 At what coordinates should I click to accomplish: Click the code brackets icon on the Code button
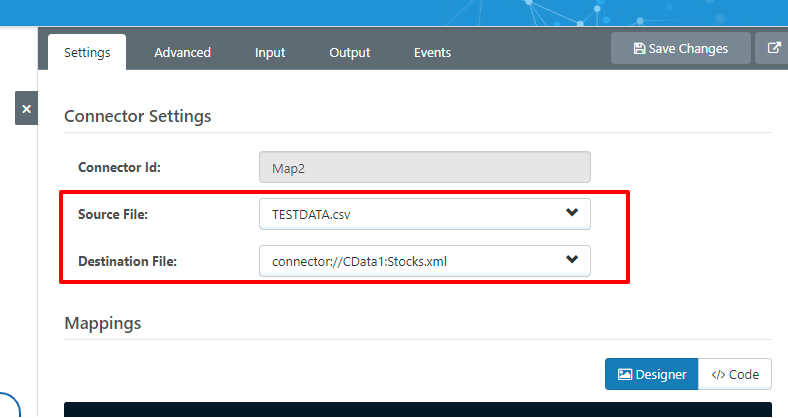click(x=718, y=374)
